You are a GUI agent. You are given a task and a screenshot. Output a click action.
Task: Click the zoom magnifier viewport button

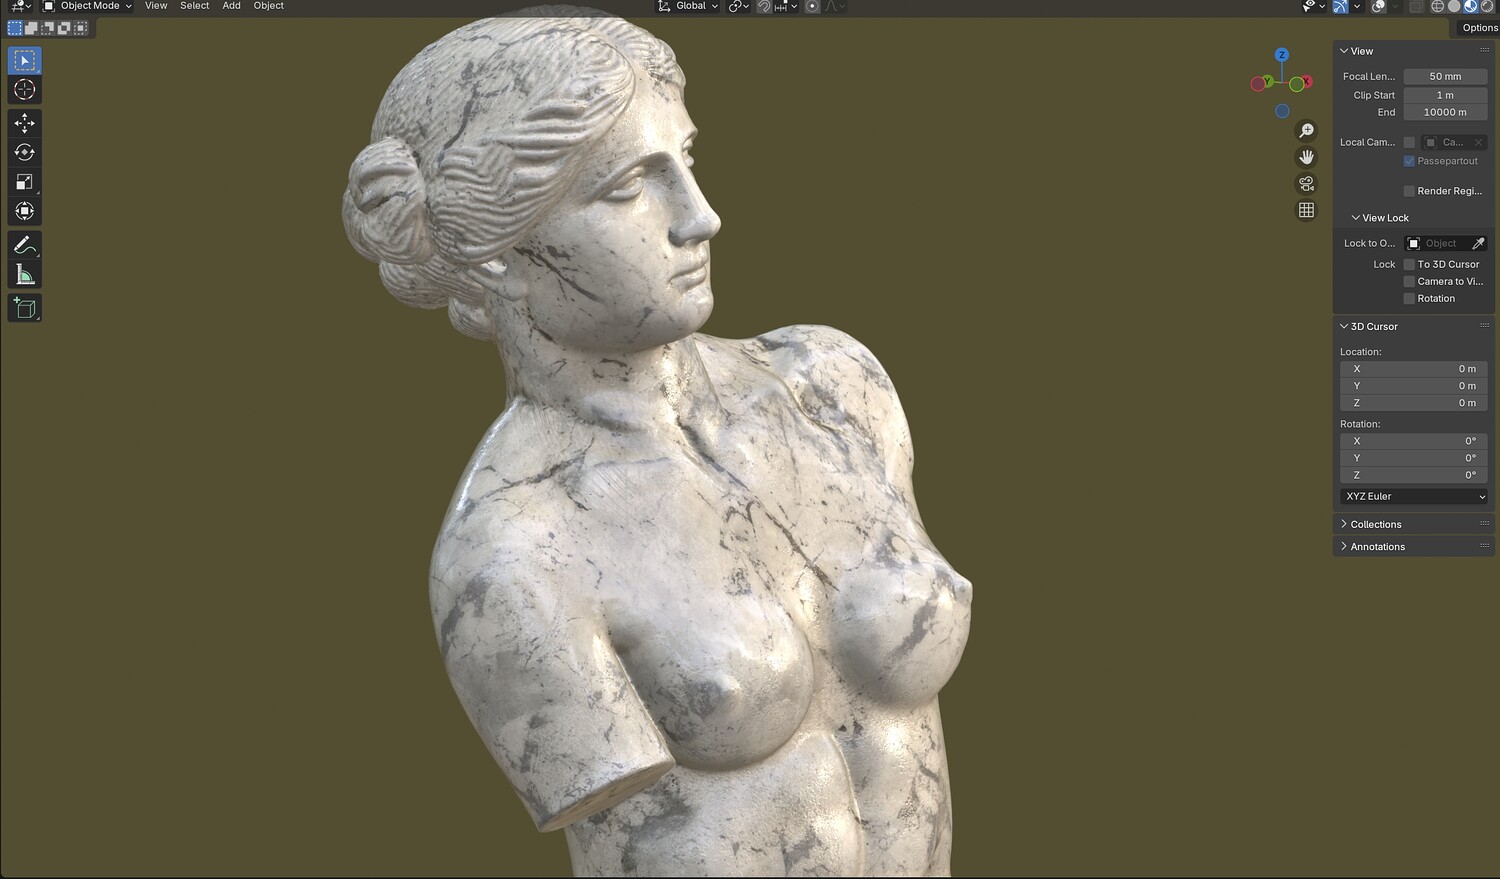[1306, 131]
